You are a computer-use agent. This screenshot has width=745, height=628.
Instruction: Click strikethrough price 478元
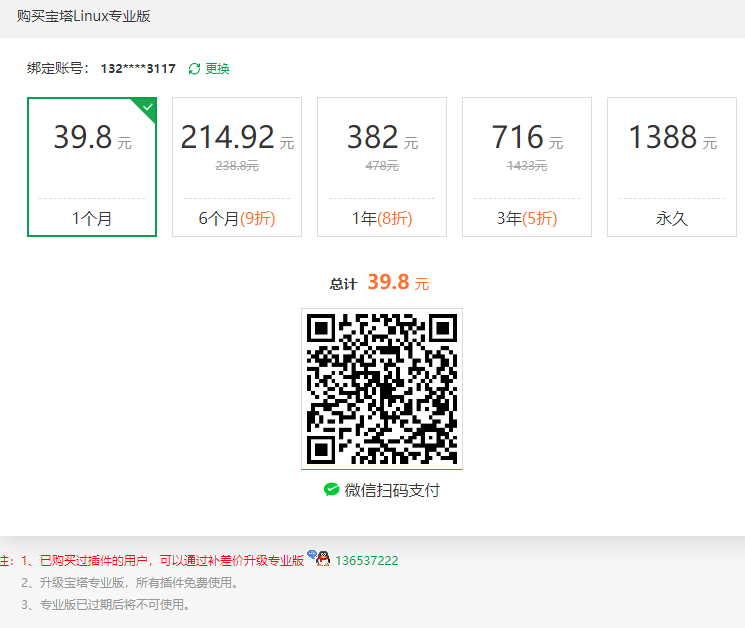pos(382,166)
